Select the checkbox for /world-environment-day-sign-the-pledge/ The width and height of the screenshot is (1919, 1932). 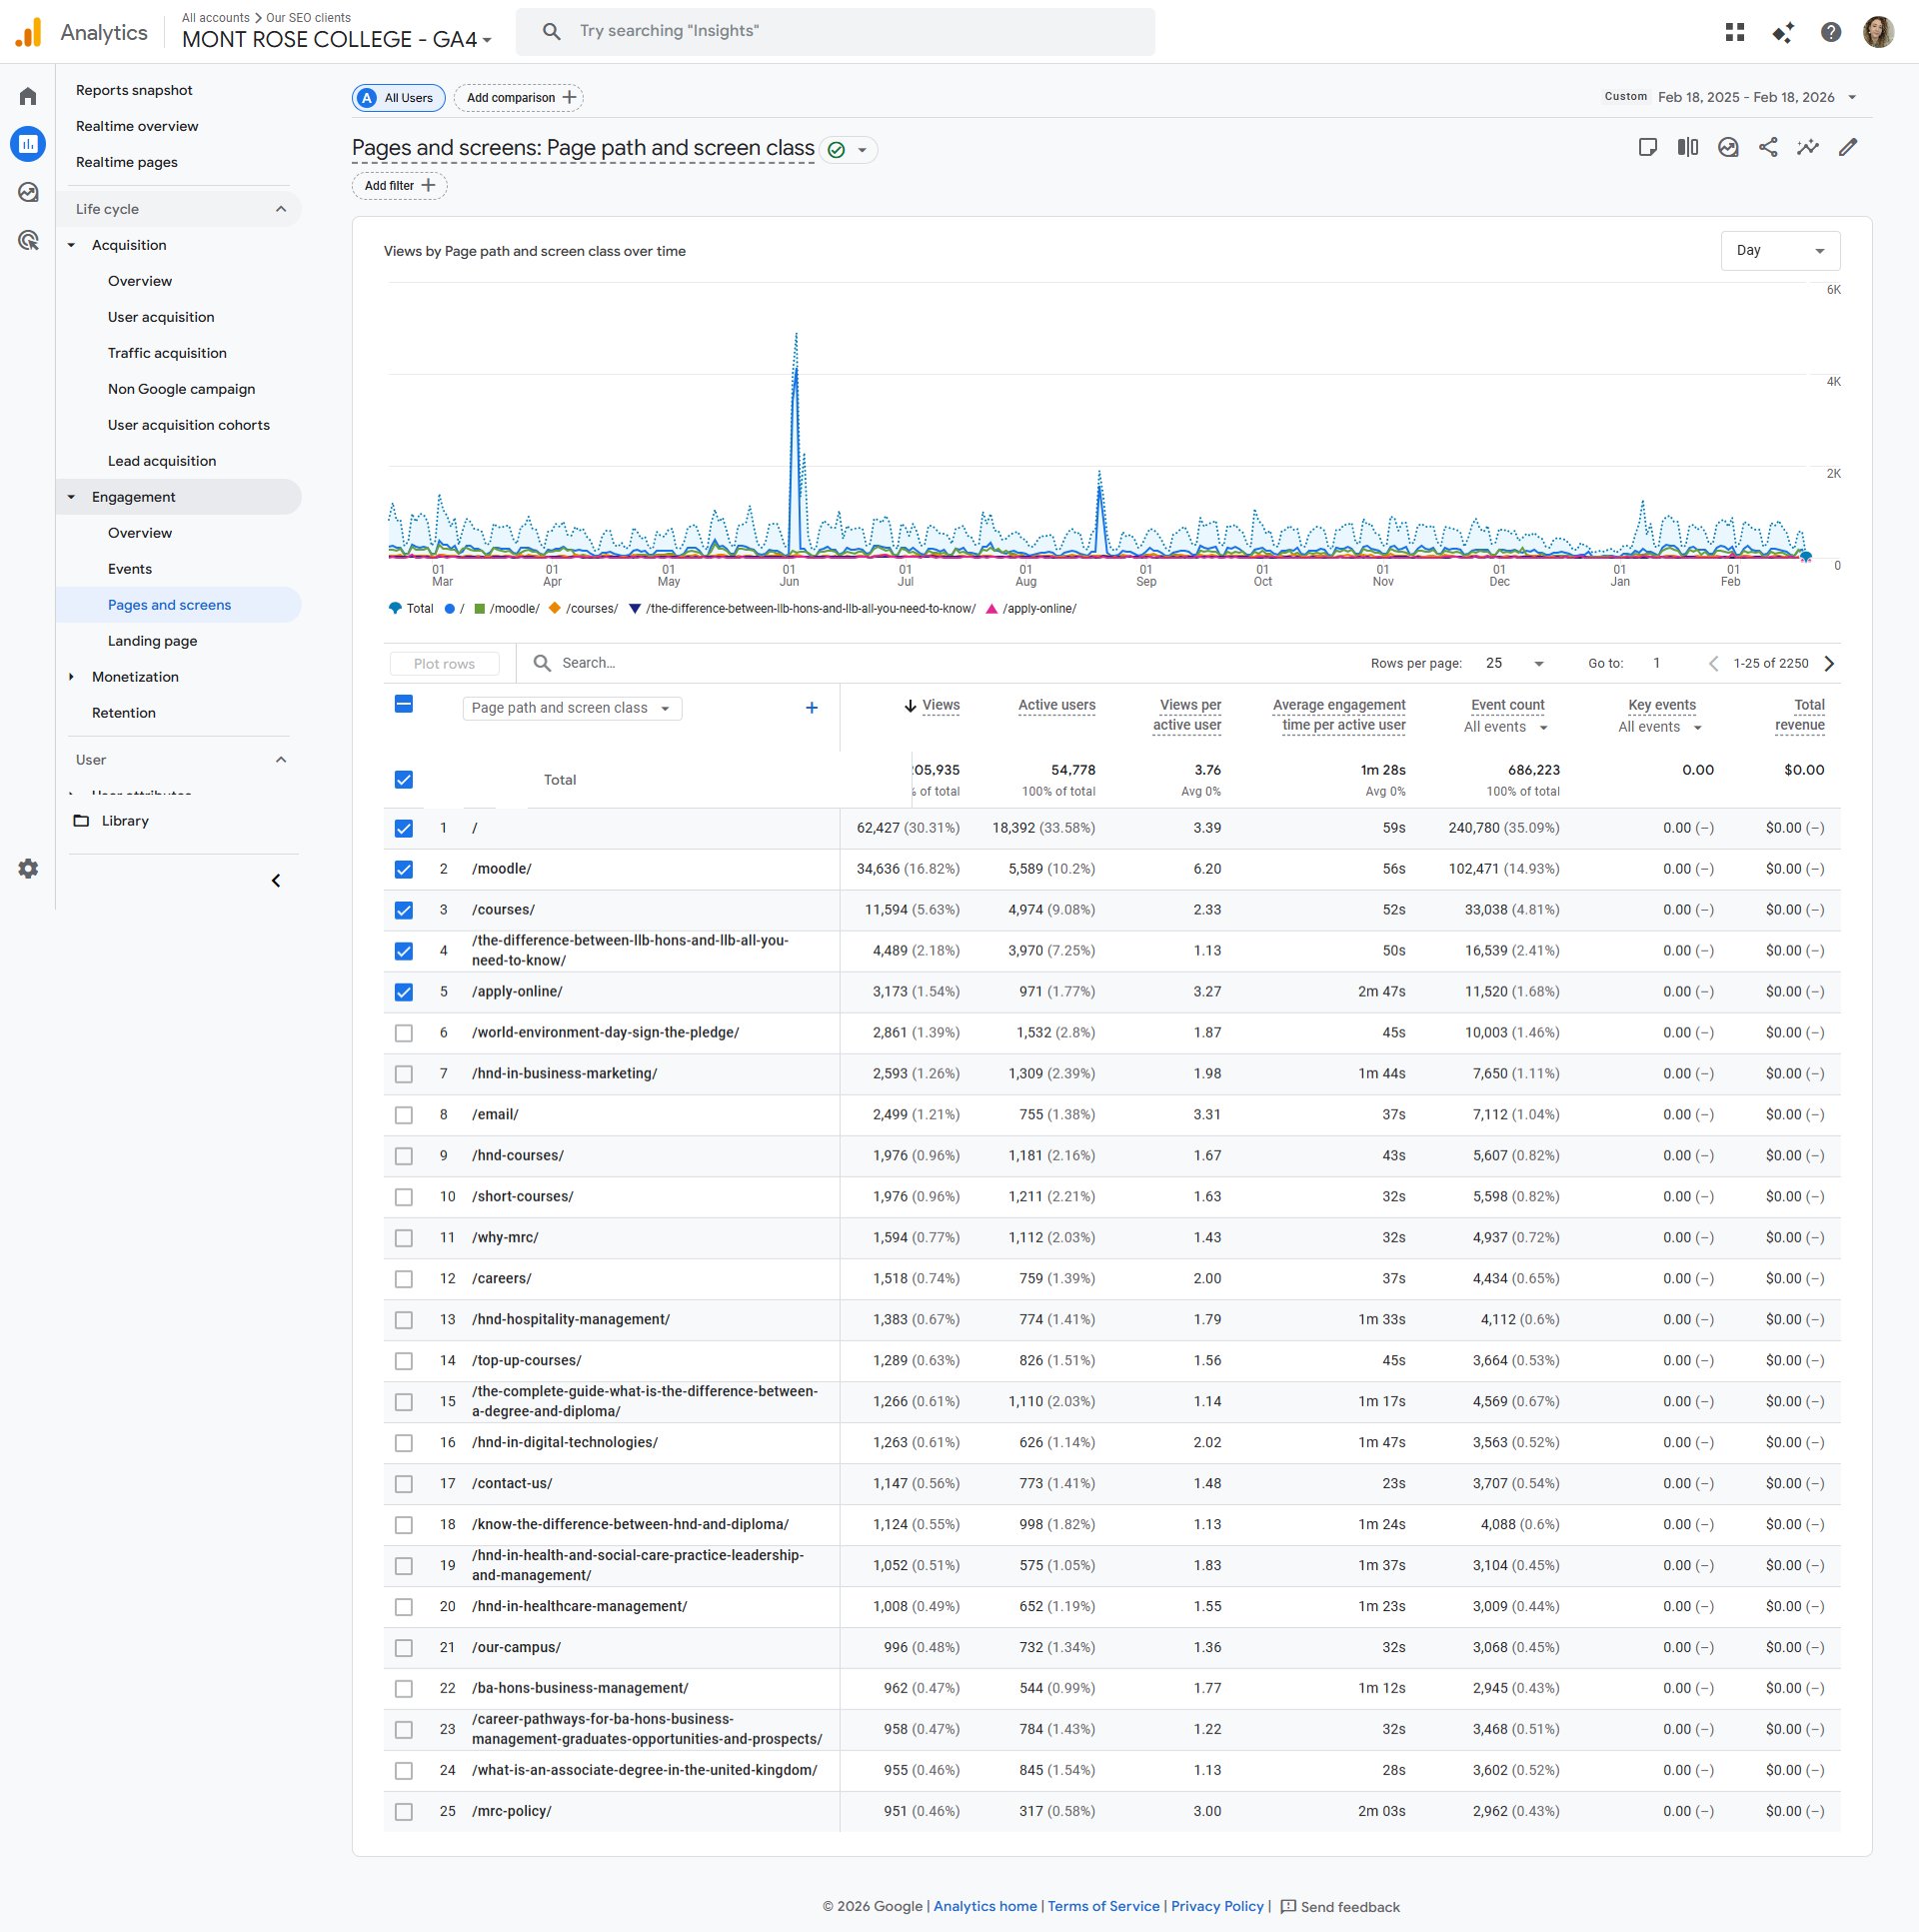[x=404, y=1032]
